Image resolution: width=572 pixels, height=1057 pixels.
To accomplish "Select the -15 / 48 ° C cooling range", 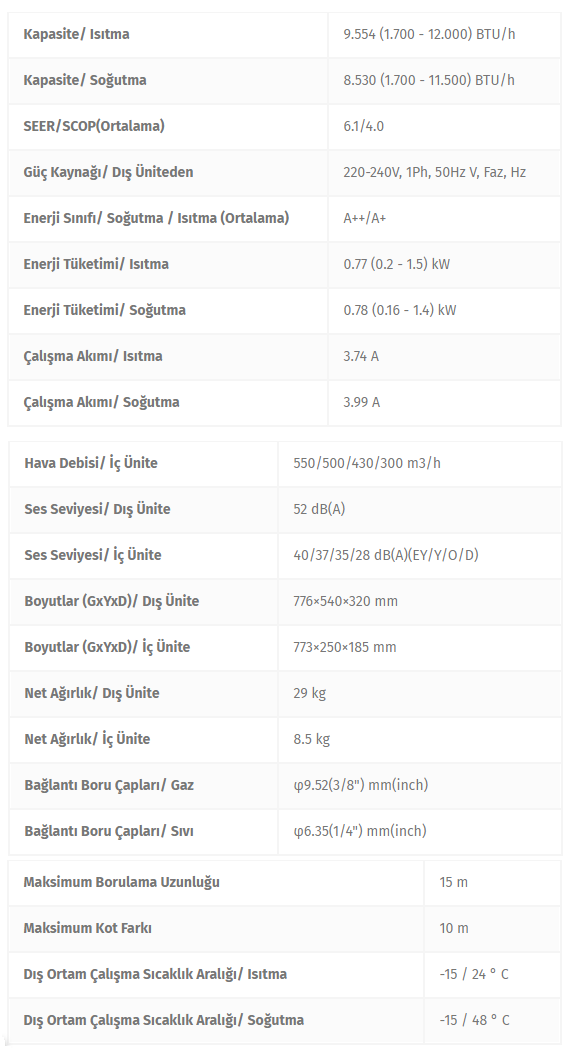I will tap(474, 1020).
